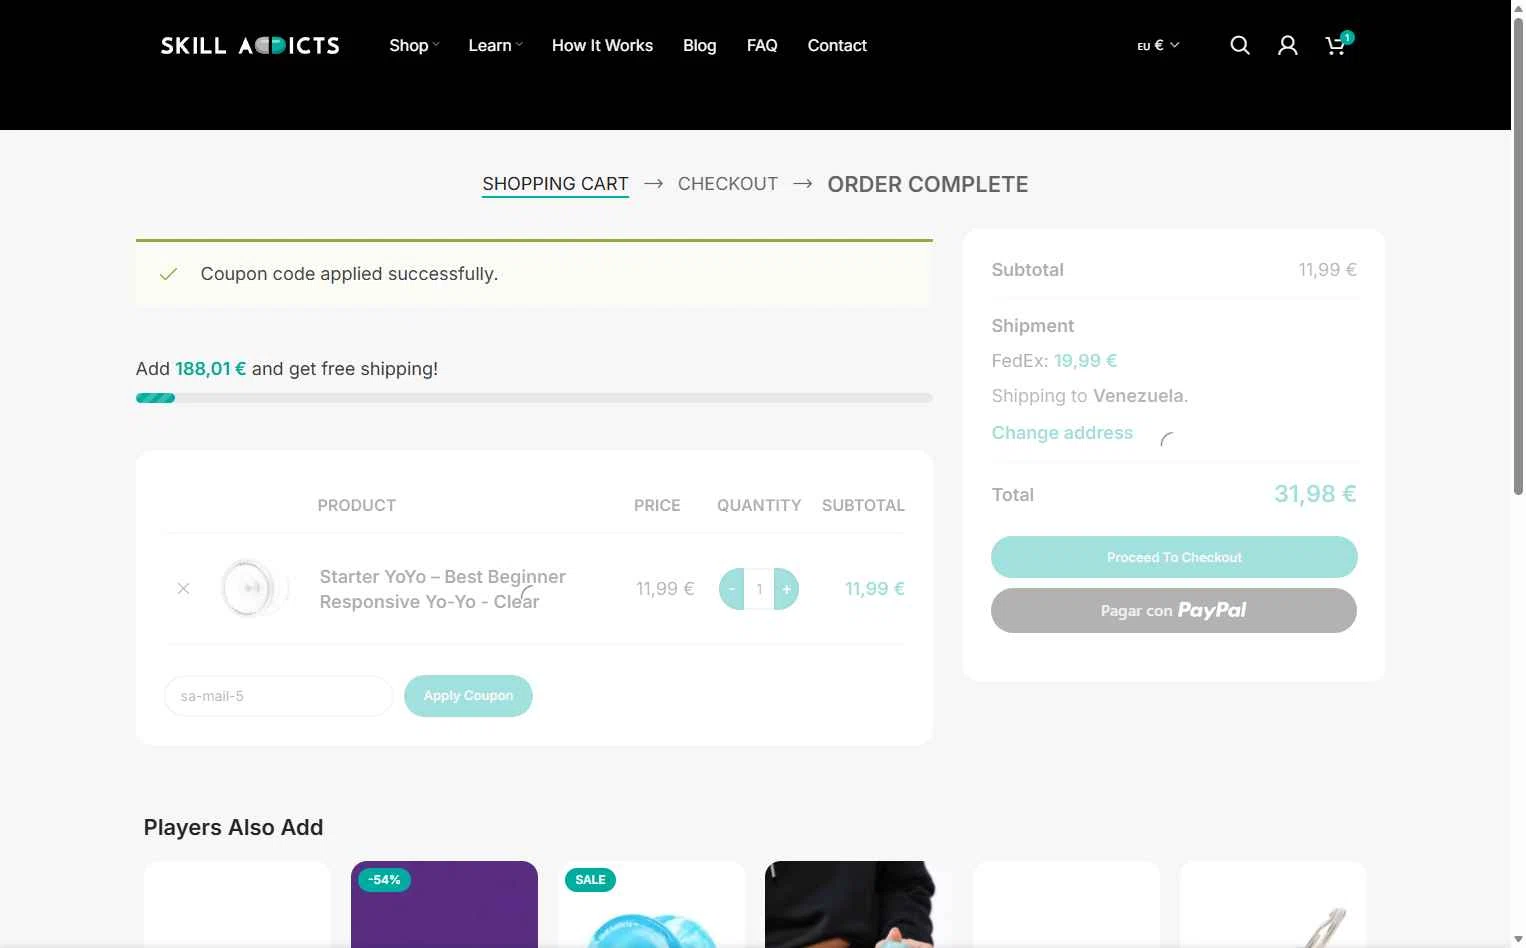
Task: Open the Contact page
Action: tap(837, 45)
